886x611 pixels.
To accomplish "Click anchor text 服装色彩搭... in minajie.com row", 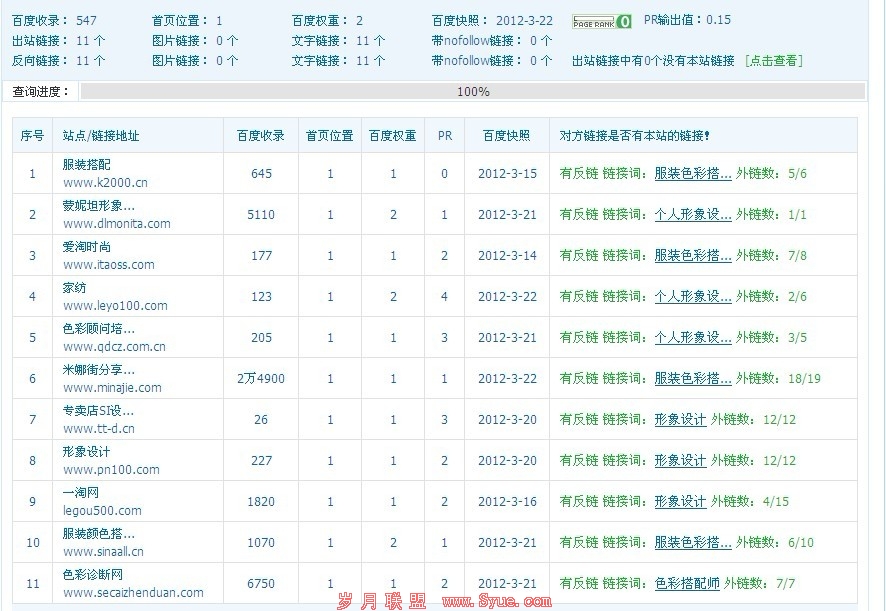I will pos(693,379).
